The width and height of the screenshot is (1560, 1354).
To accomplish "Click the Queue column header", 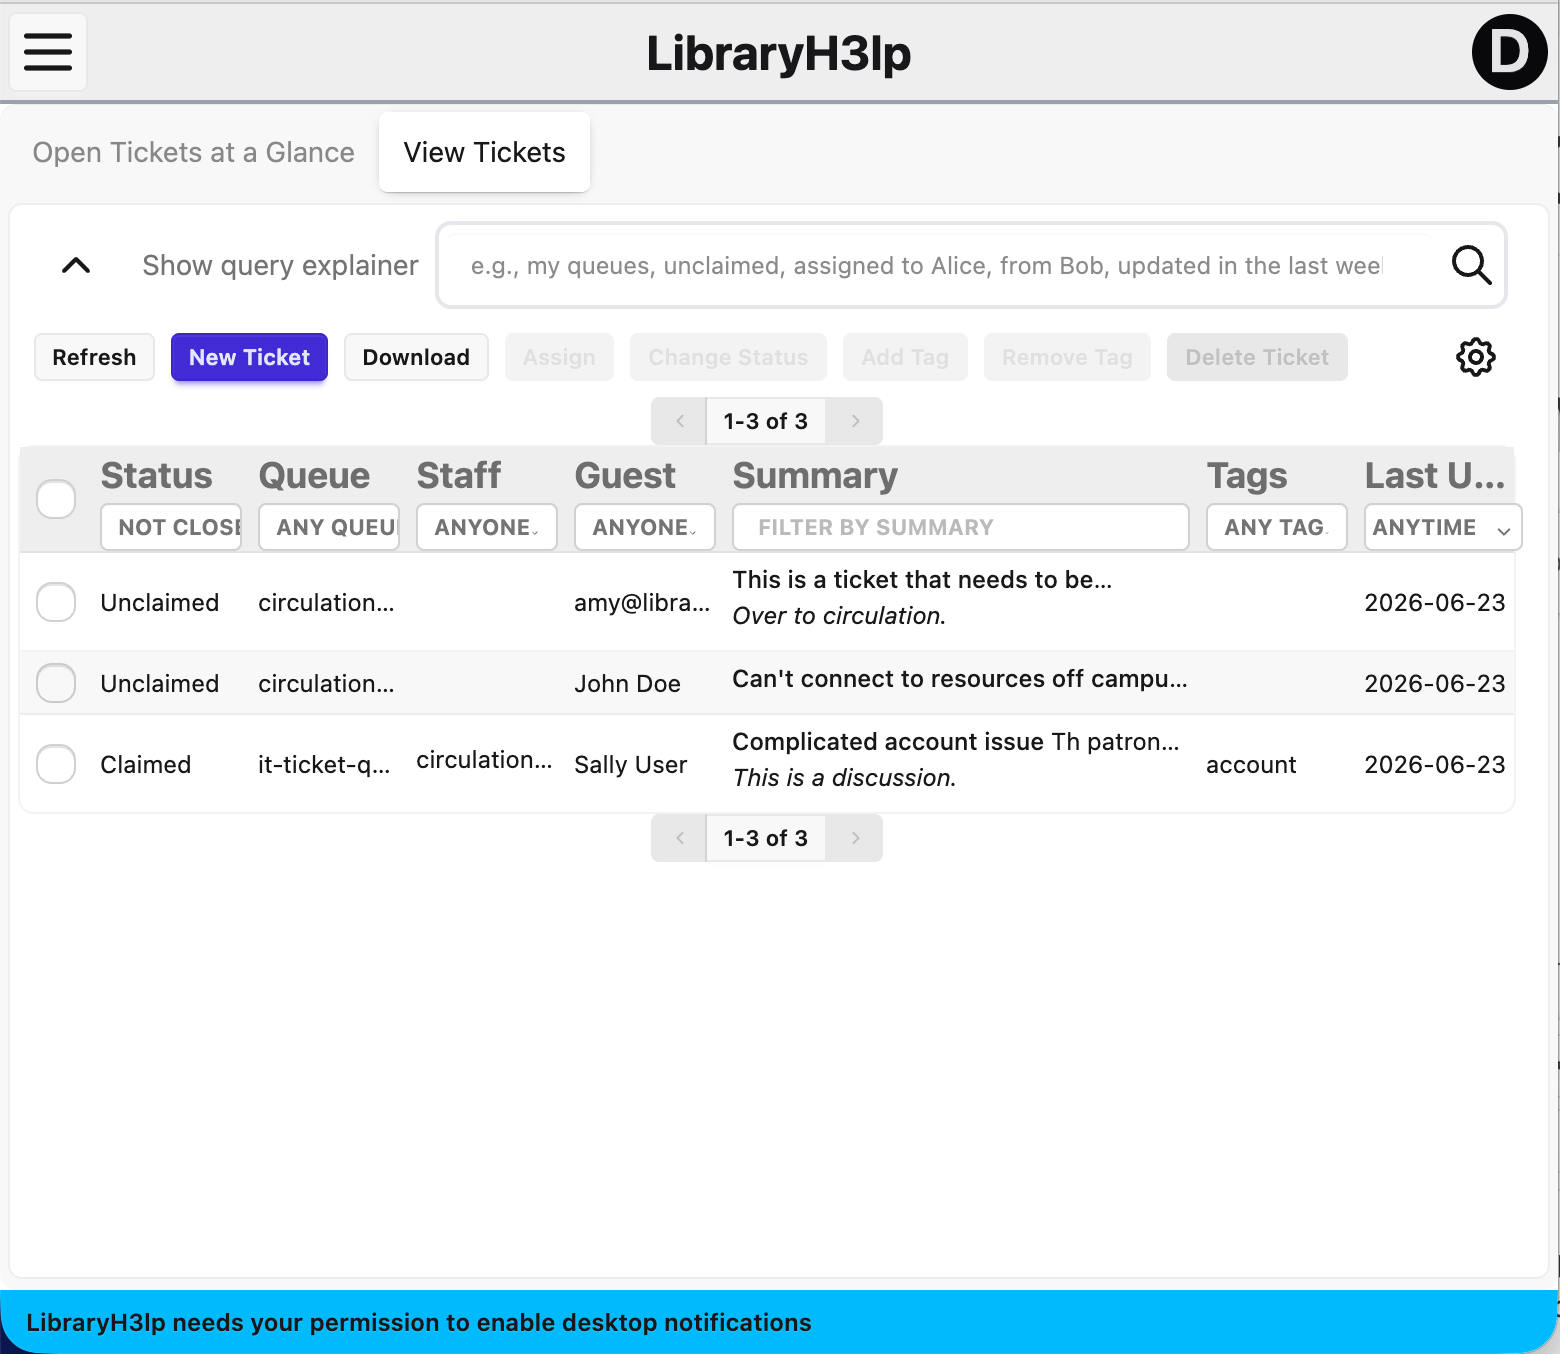I will point(315,475).
